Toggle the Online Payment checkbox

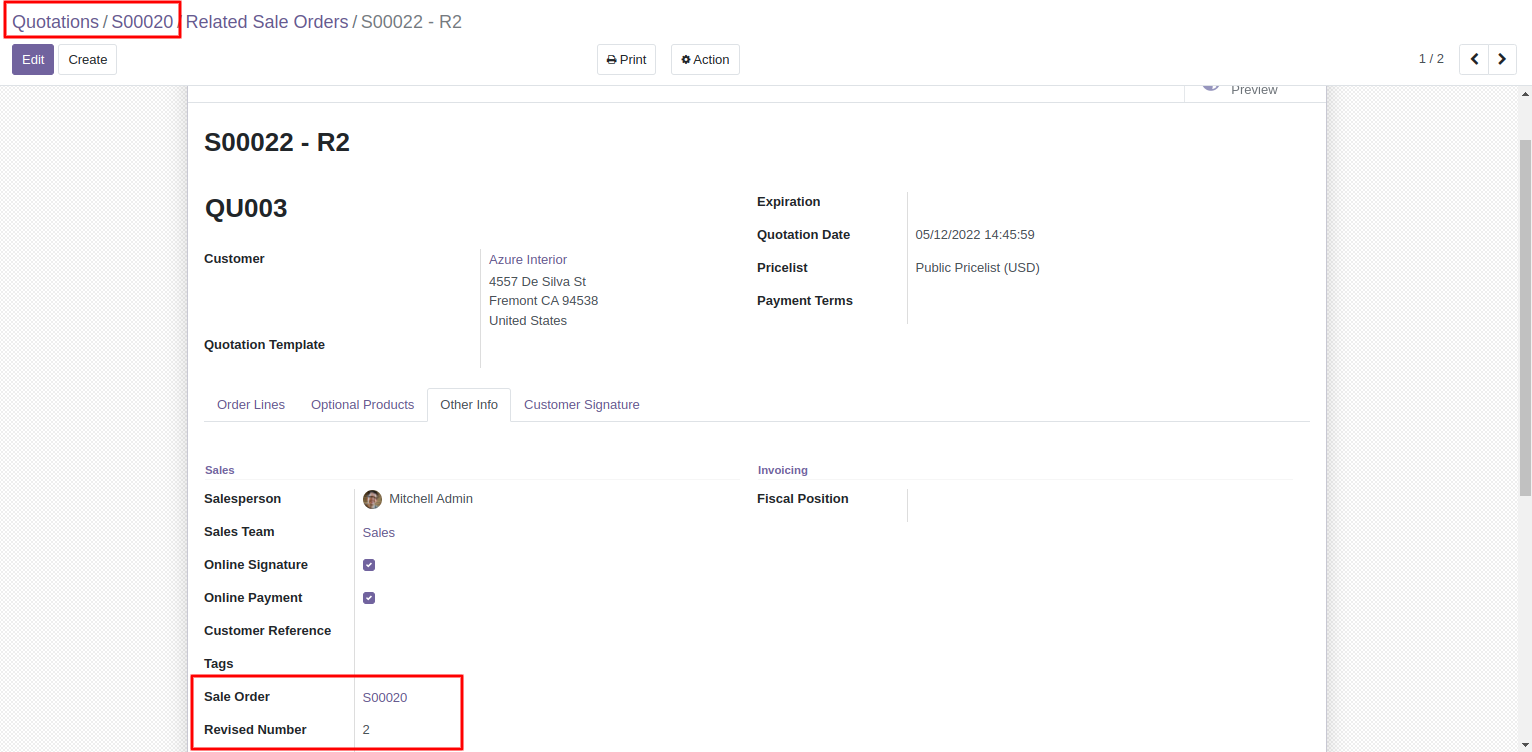[369, 598]
